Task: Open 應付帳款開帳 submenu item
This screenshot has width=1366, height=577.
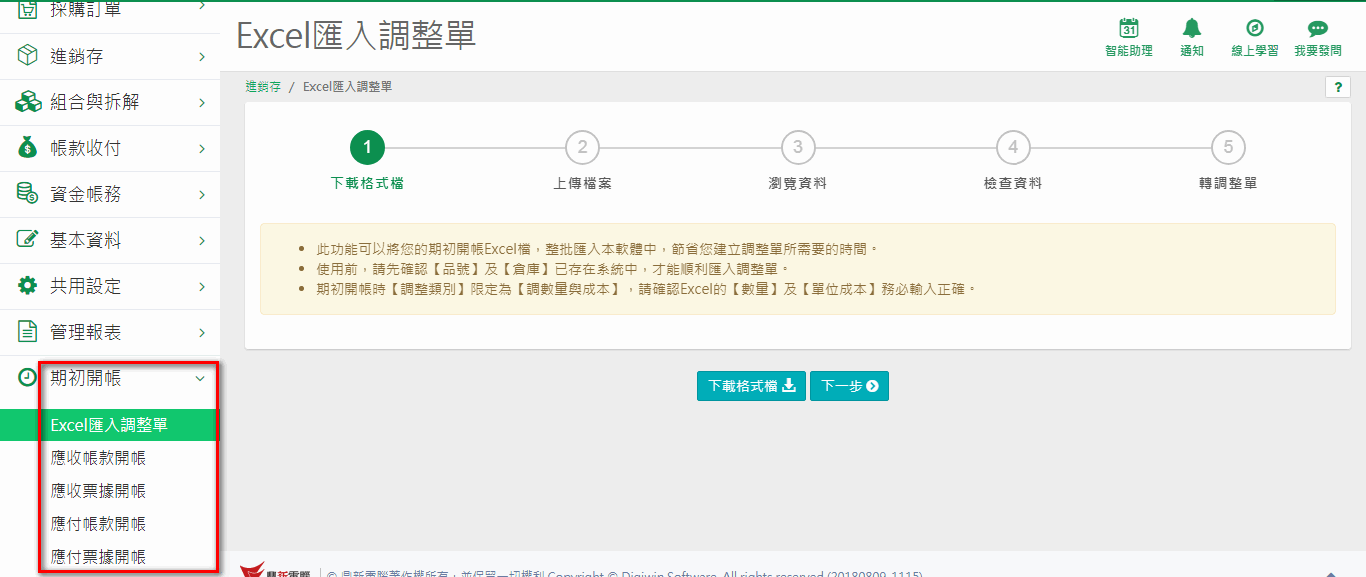Action: (98, 524)
